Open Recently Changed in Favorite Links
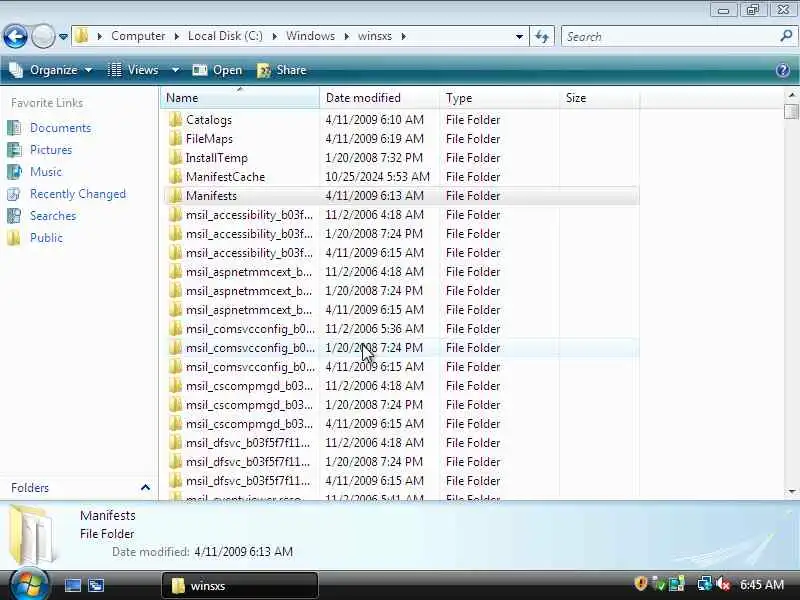The image size is (800, 600). coord(78,194)
